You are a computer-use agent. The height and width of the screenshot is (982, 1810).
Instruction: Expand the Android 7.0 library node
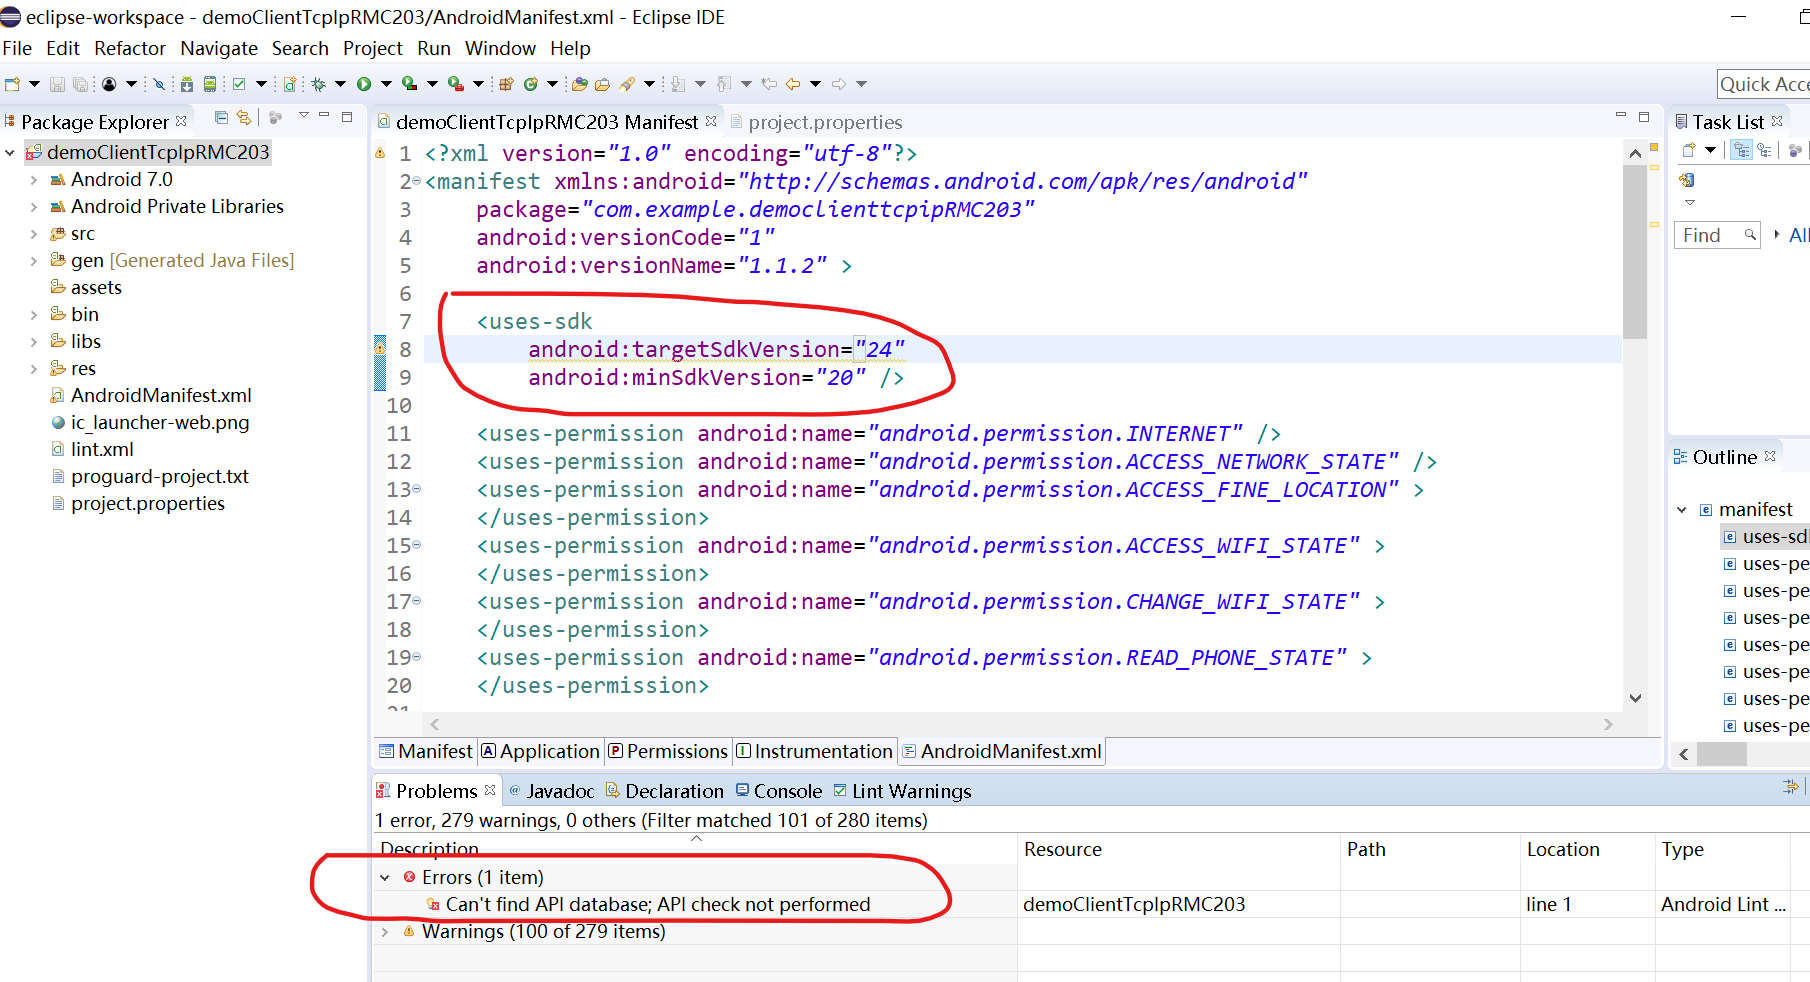[33, 179]
